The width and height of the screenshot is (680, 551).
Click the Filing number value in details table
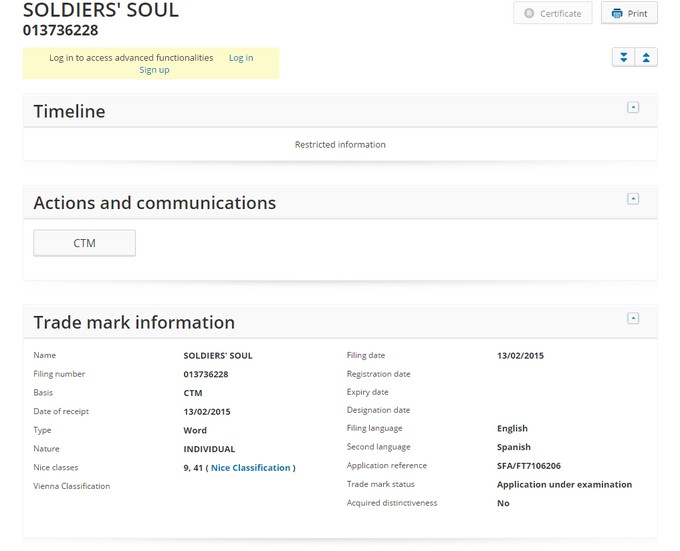click(x=206, y=374)
